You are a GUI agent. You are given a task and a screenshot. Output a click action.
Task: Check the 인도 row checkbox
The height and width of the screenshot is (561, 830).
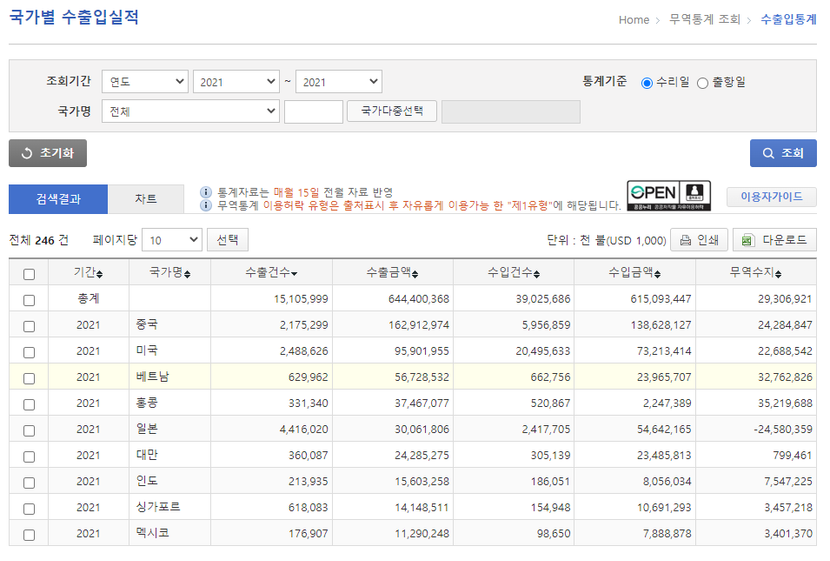(x=29, y=483)
